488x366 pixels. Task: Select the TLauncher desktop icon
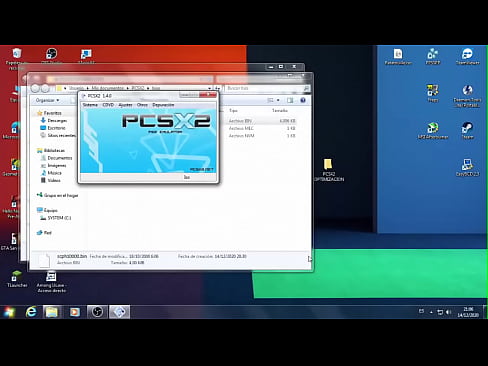click(17, 279)
